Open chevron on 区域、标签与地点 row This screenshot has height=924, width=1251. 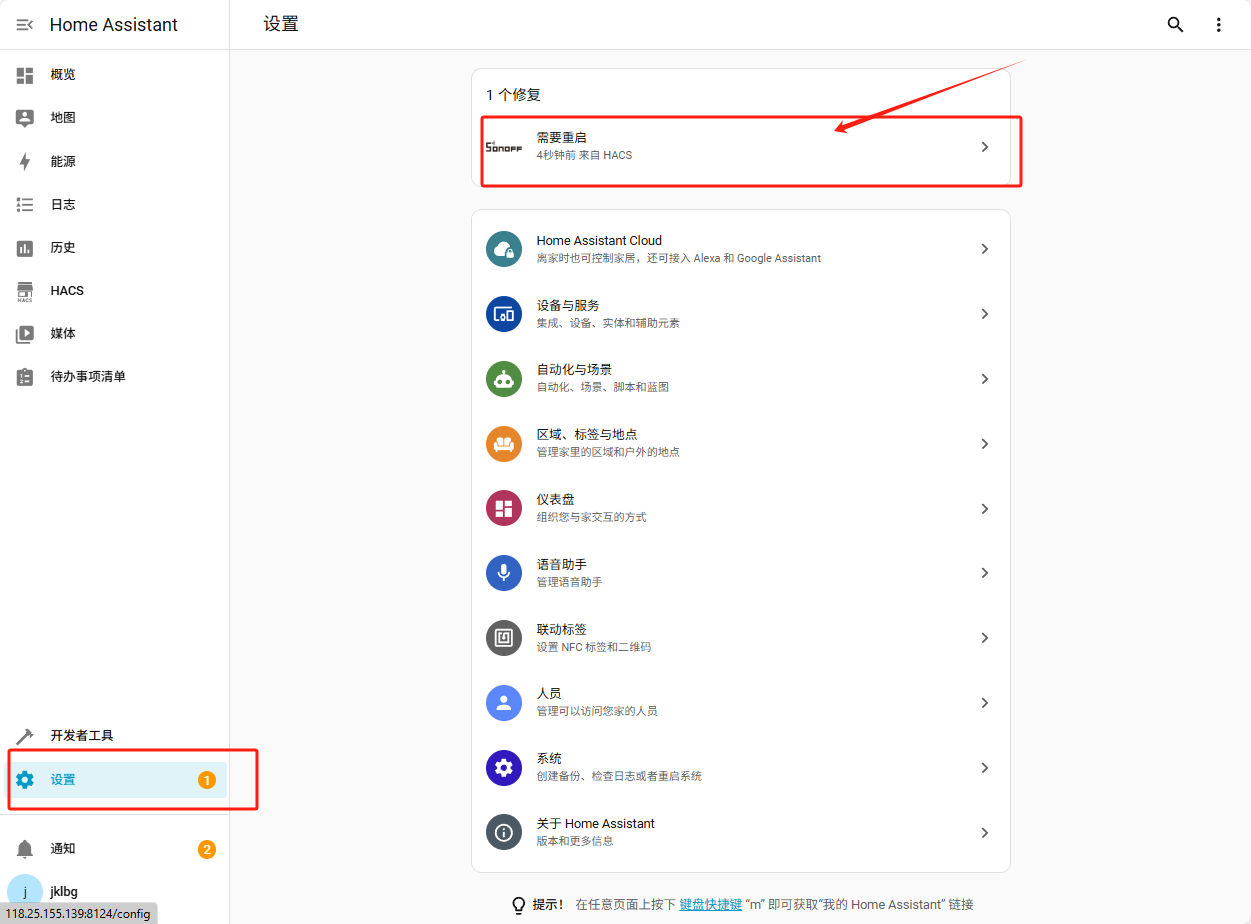pos(985,444)
